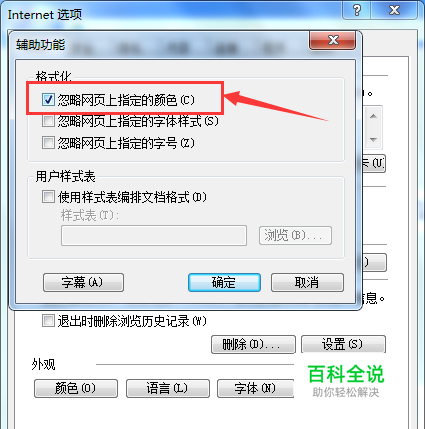
Task: Click the scrollbar down arrow
Action: coord(373,140)
